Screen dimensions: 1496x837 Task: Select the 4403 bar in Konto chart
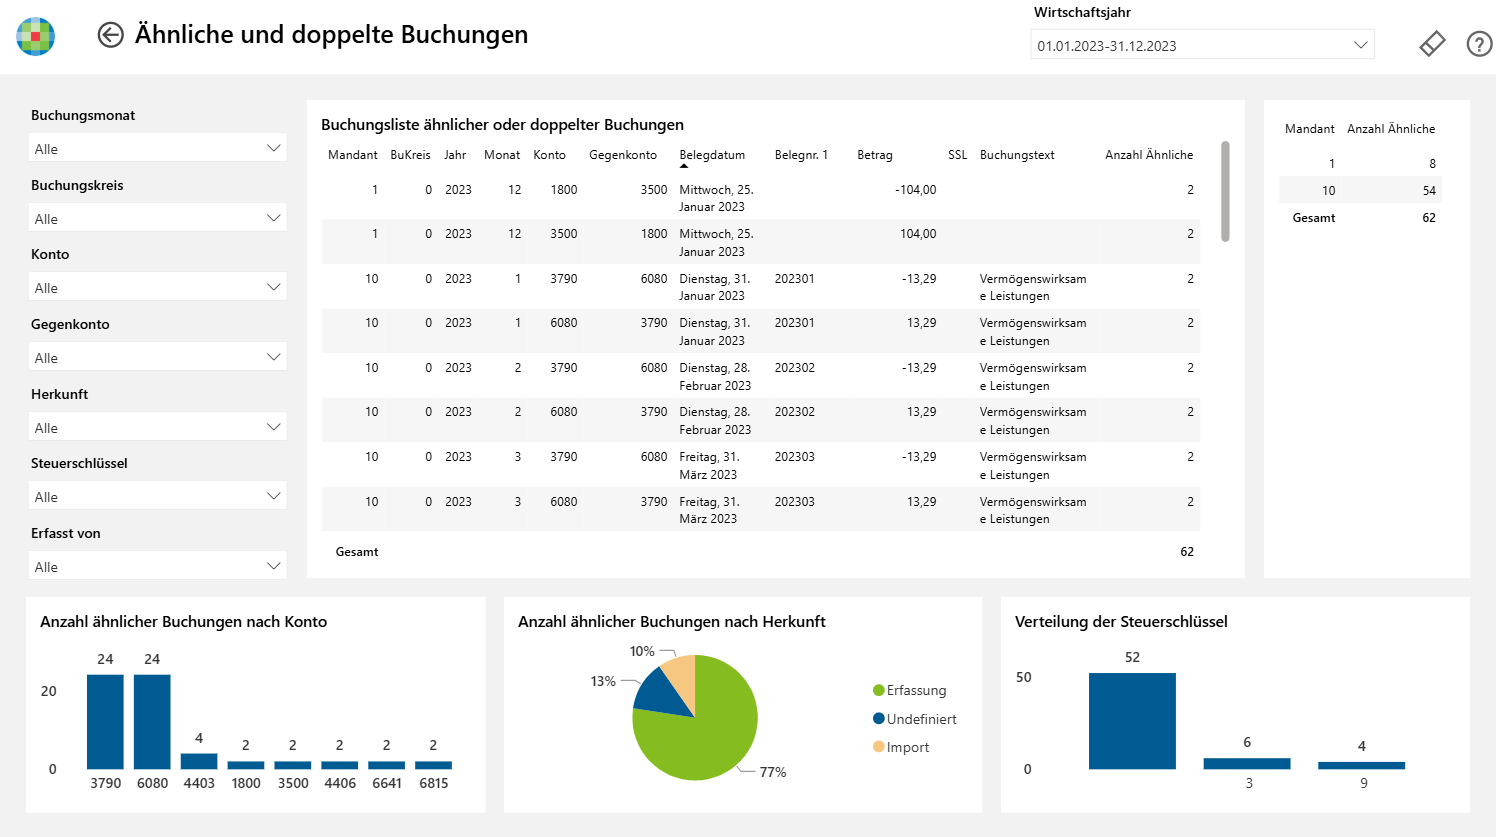coord(199,761)
